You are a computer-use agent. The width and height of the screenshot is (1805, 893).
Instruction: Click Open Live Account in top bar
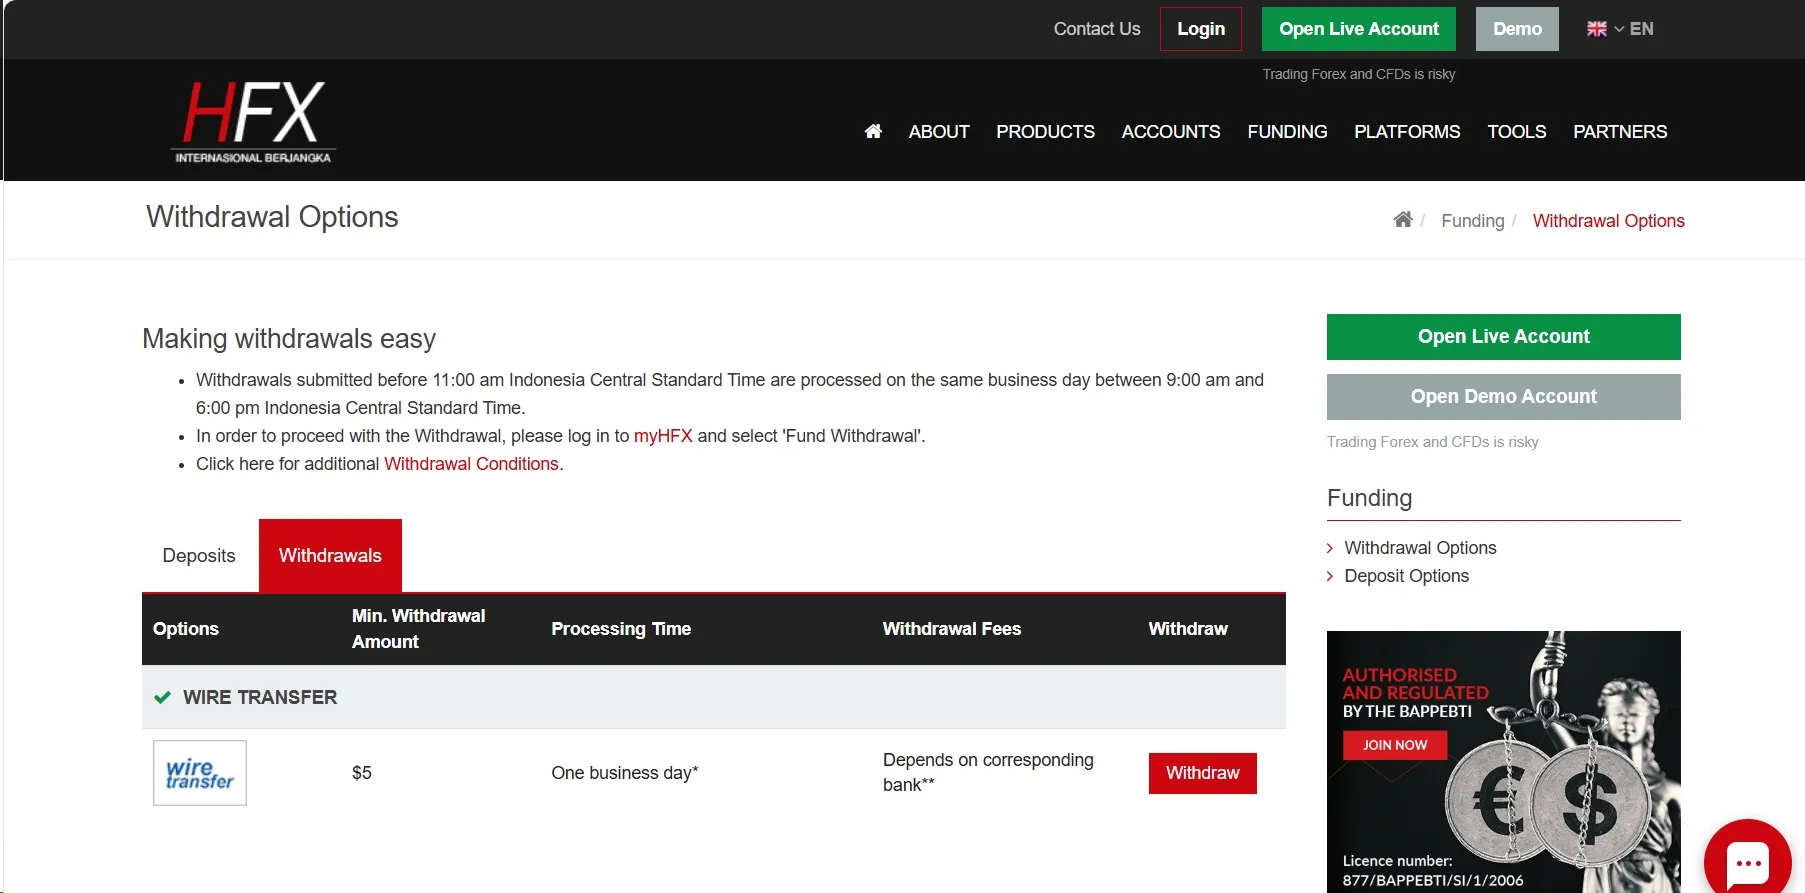(x=1359, y=29)
